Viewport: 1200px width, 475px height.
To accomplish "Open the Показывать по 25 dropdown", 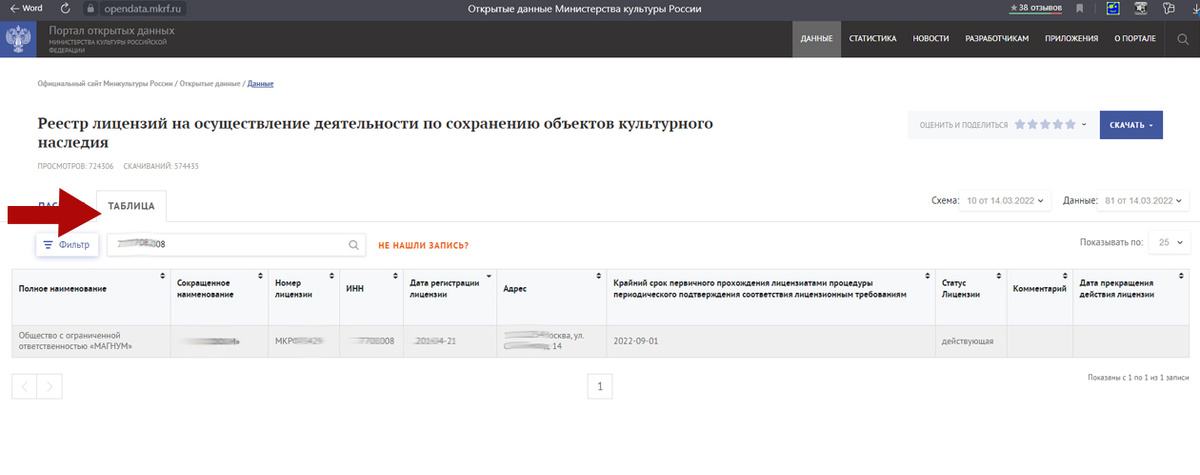I will pos(1170,243).
